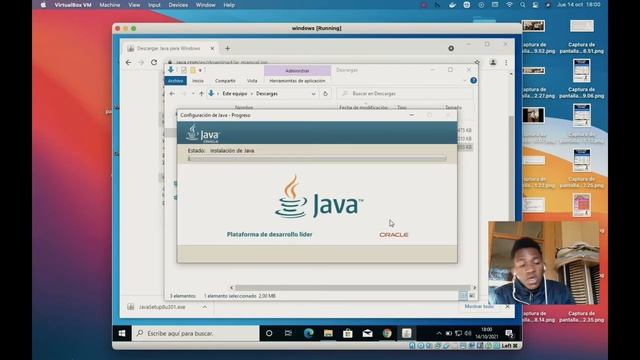Click 'Descargas' in the address breadcrumb
The image size is (640, 360).
267,93
